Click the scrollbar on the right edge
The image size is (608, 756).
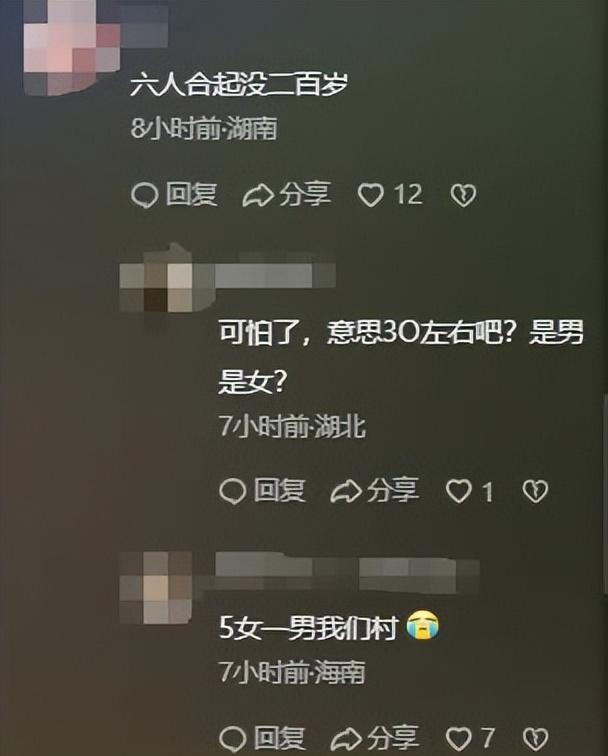[x=606, y=494]
